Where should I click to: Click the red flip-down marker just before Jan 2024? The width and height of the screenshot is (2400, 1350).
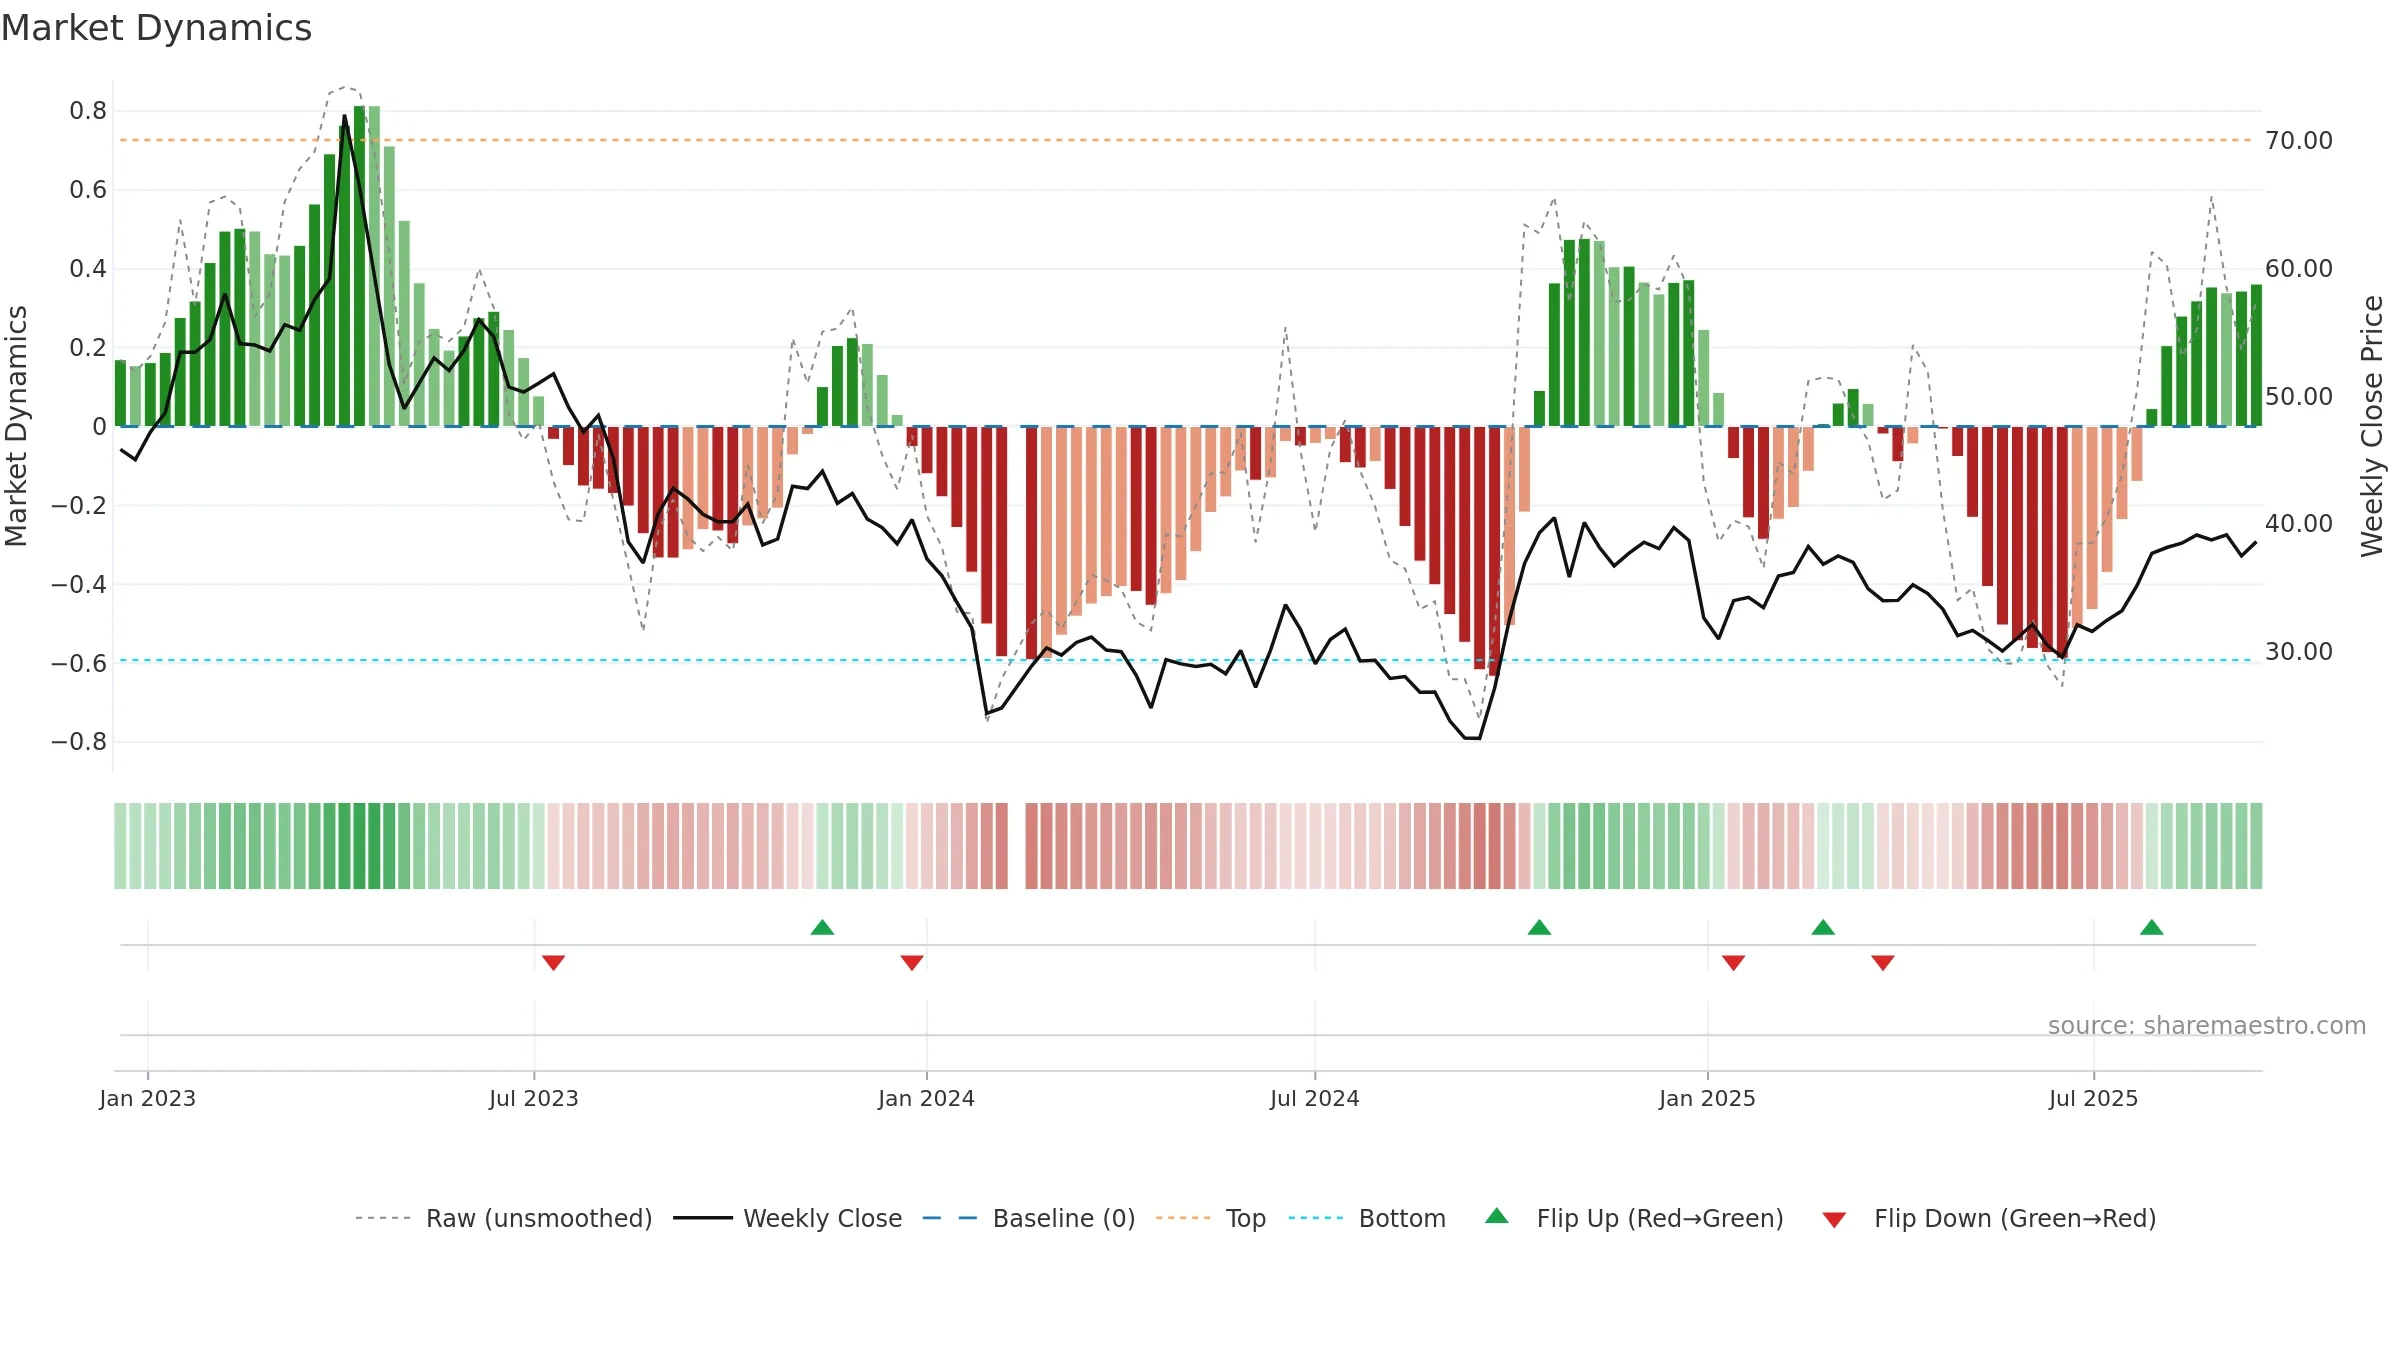tap(911, 963)
